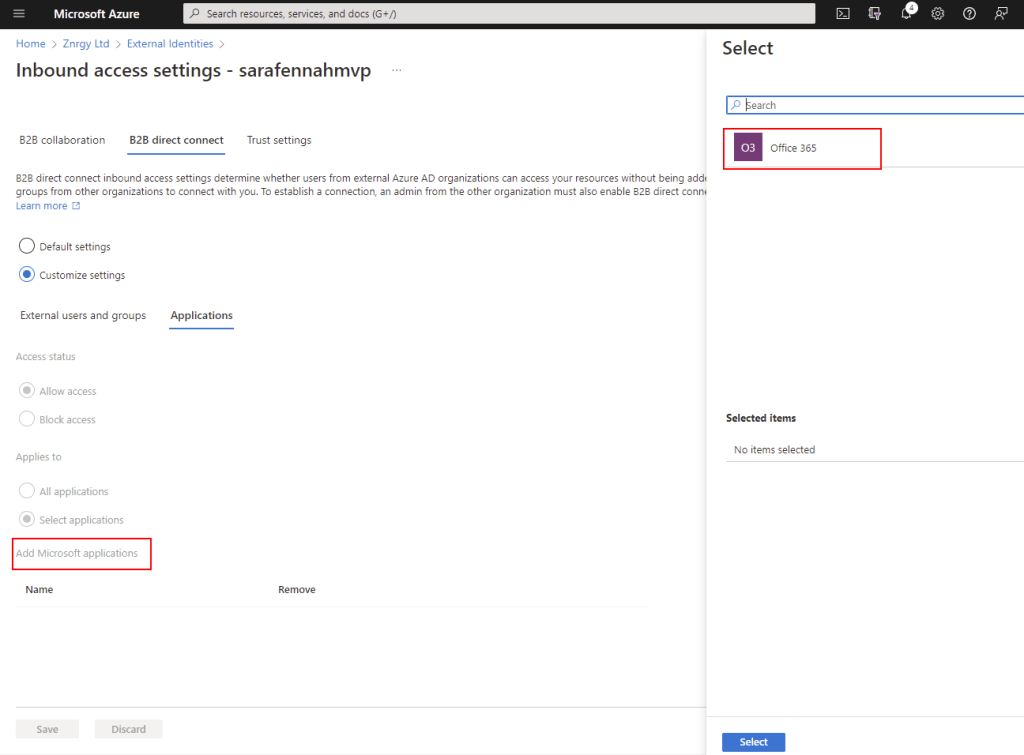Open the feedback icon in header
Screen dimensions: 1024x755
coord(1001,14)
